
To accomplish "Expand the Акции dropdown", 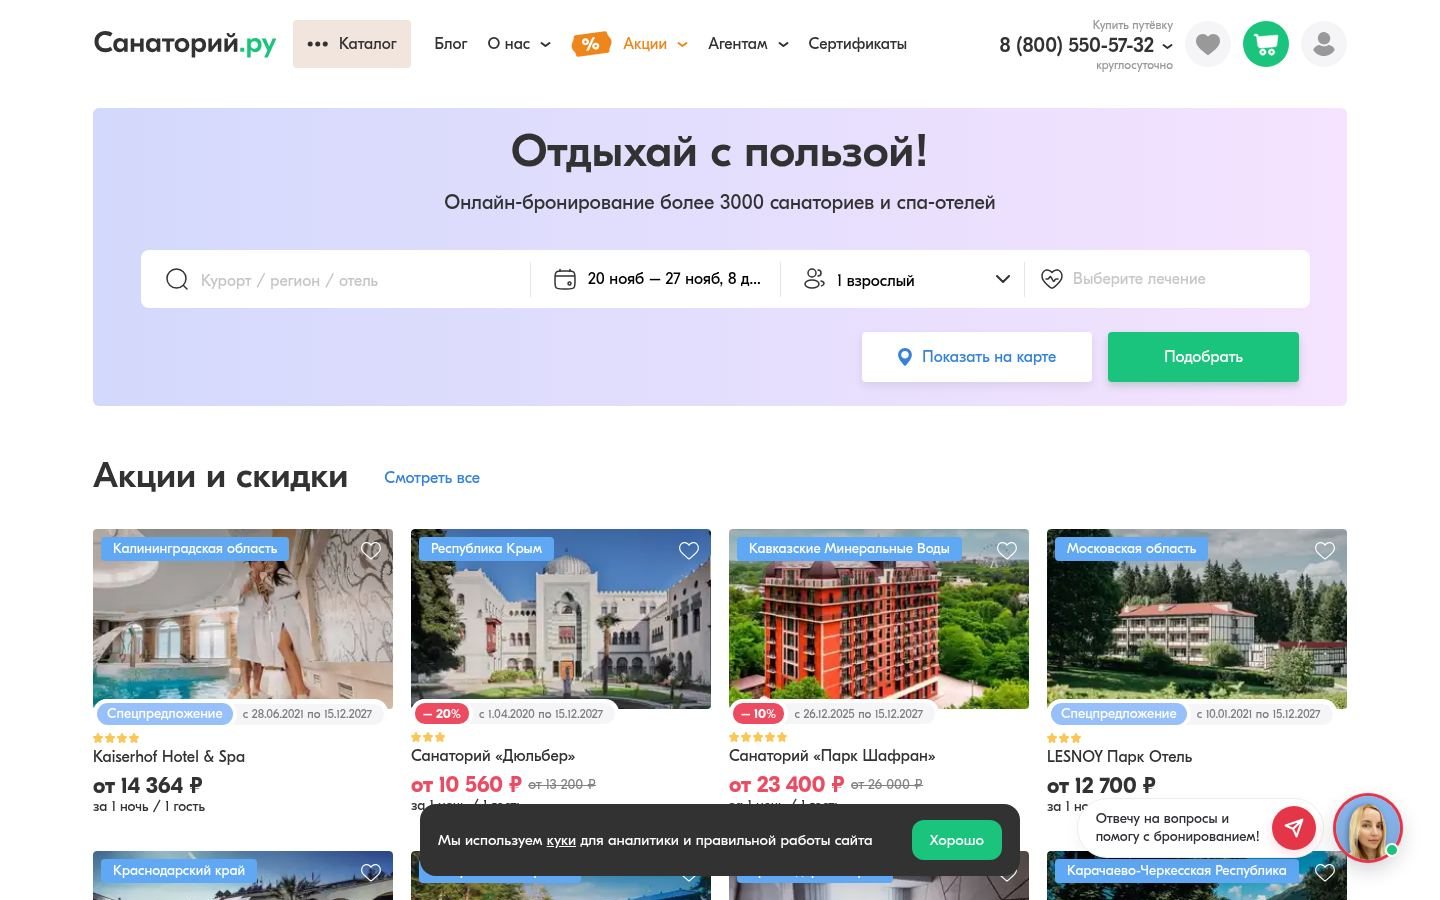I will 655,44.
